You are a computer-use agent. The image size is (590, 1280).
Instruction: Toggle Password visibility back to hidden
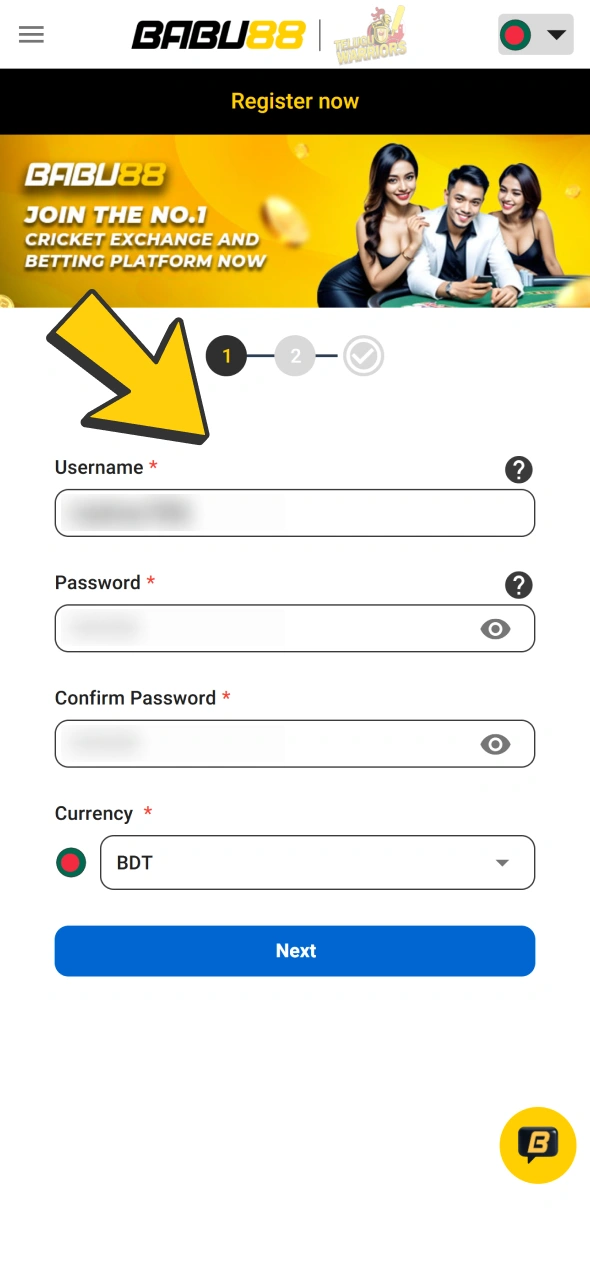pos(495,629)
